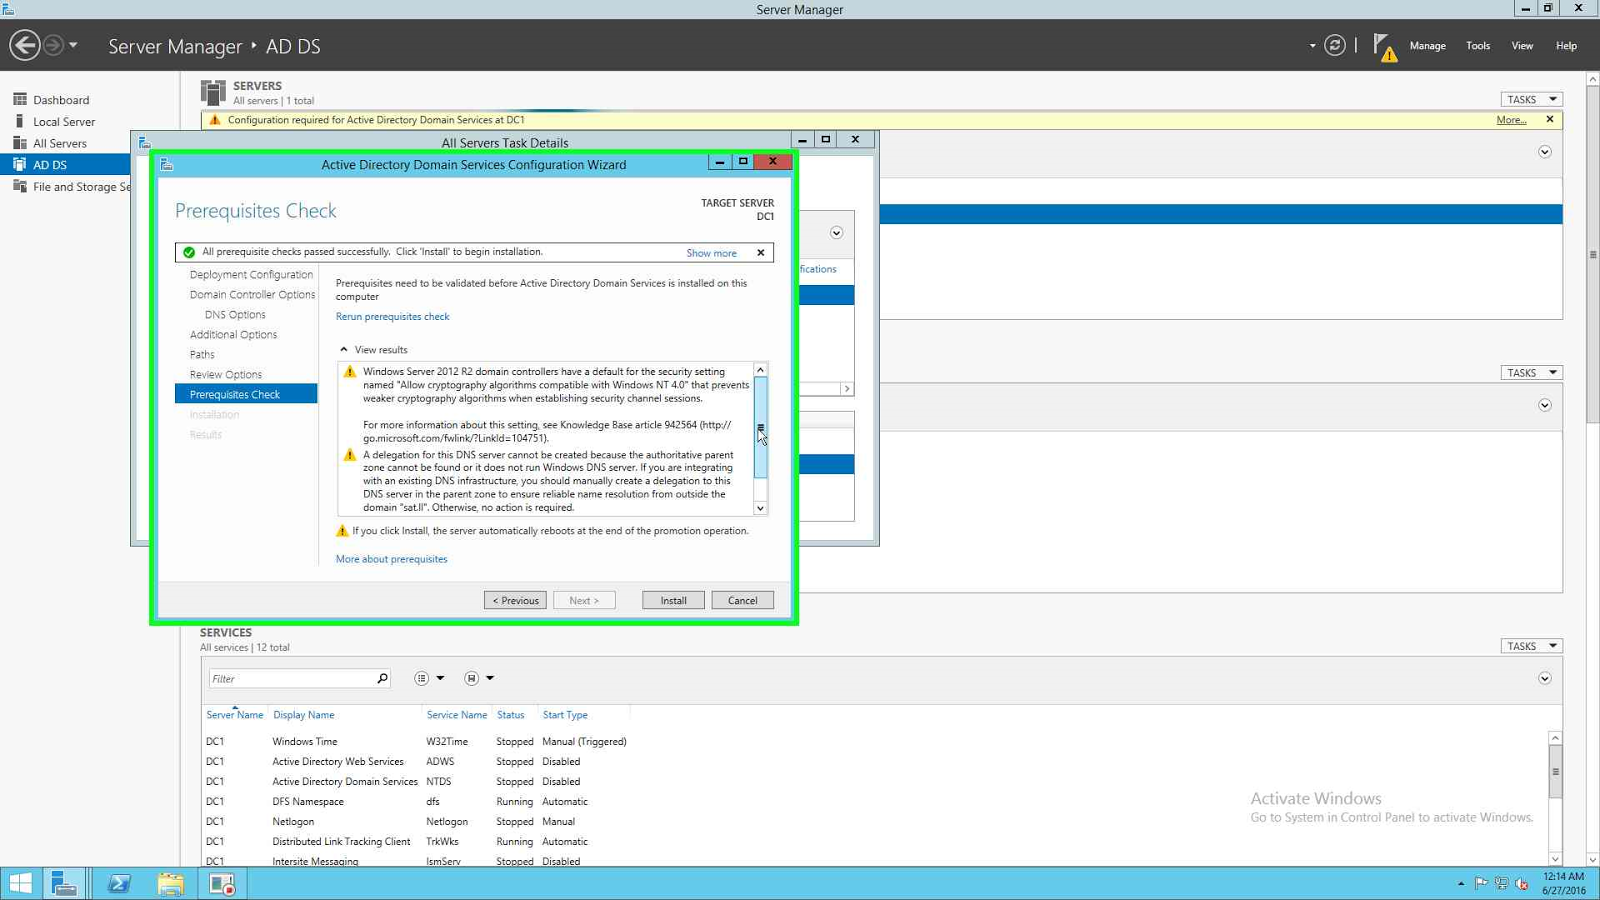Open the Manage menu
This screenshot has height=900, width=1600.
[1427, 46]
